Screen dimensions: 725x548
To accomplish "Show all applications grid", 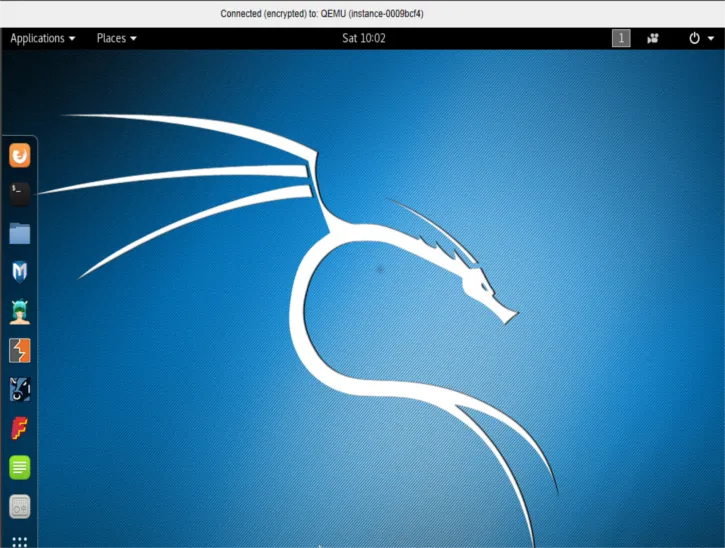I will click(19, 542).
